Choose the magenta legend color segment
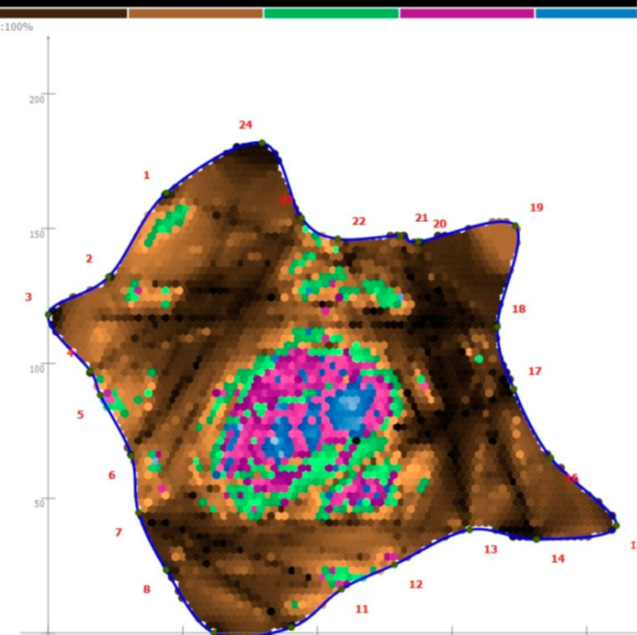637x635 pixels. 467,13
